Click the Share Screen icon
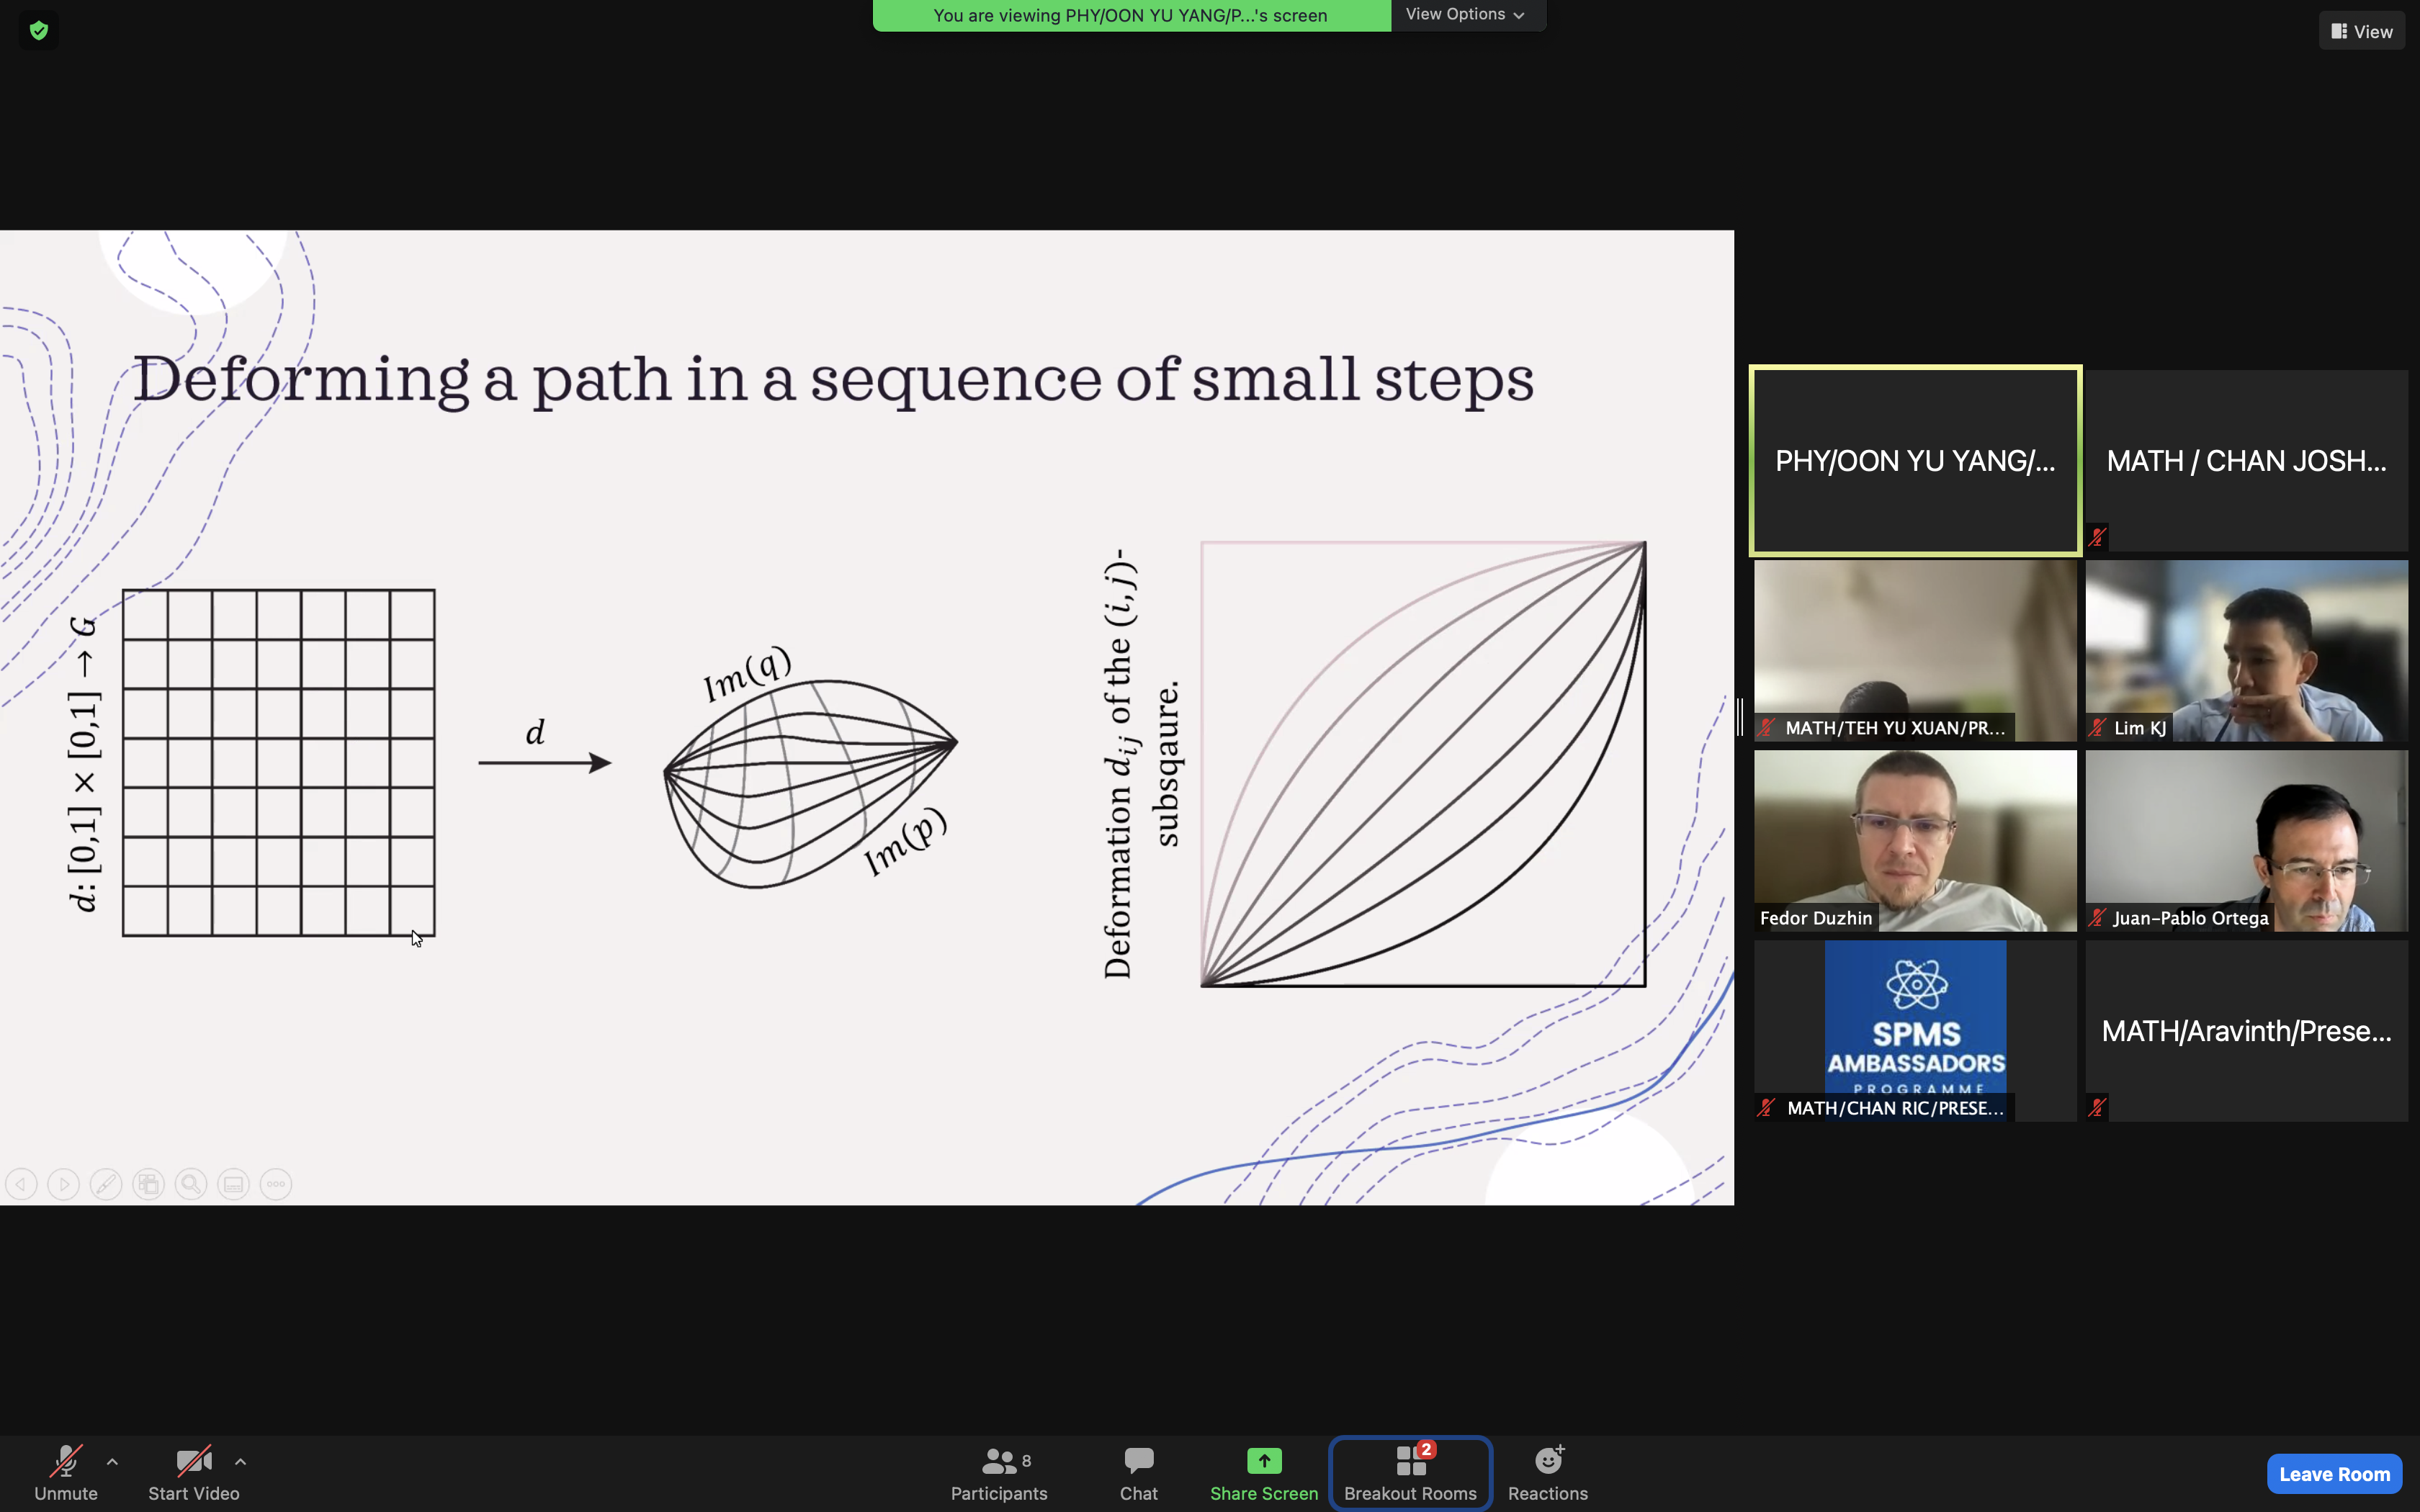The image size is (2420, 1512). pyautogui.click(x=1263, y=1461)
